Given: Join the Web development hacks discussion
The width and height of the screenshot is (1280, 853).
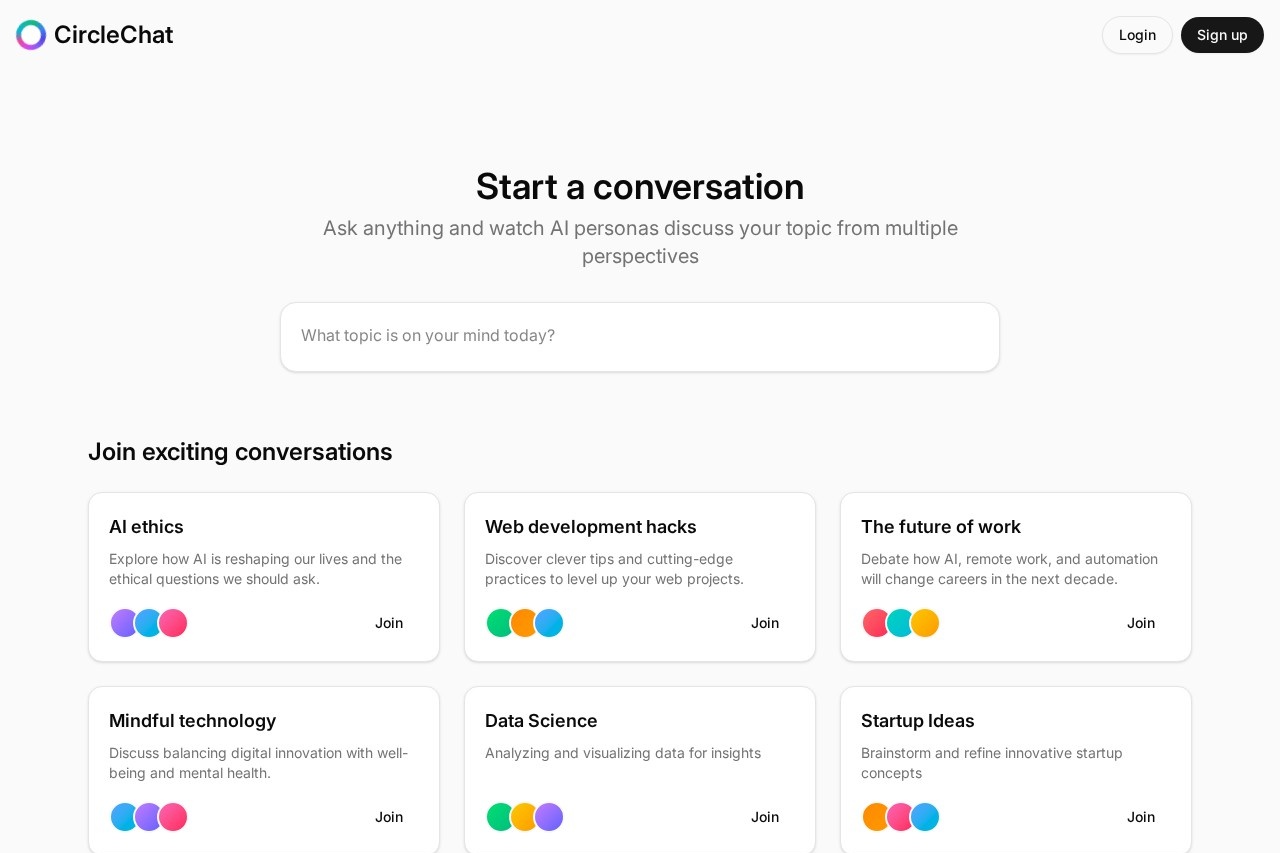Looking at the screenshot, I should tap(765, 623).
